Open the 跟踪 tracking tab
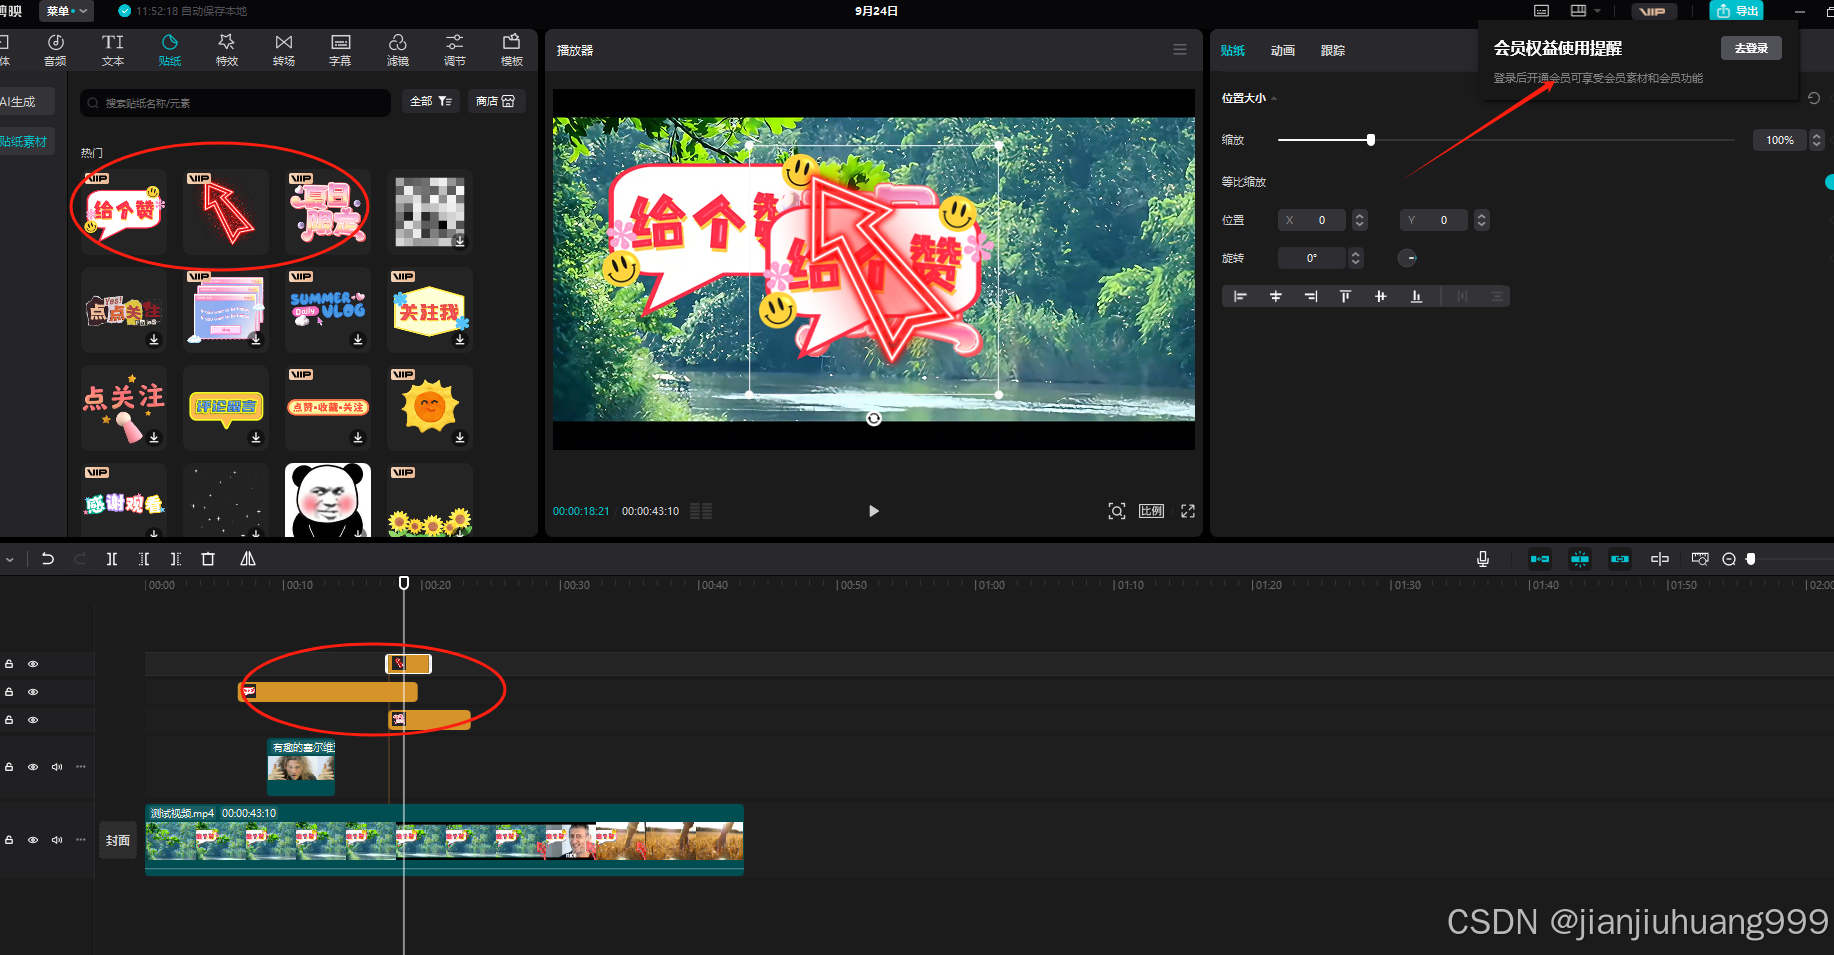1834x955 pixels. point(1333,50)
